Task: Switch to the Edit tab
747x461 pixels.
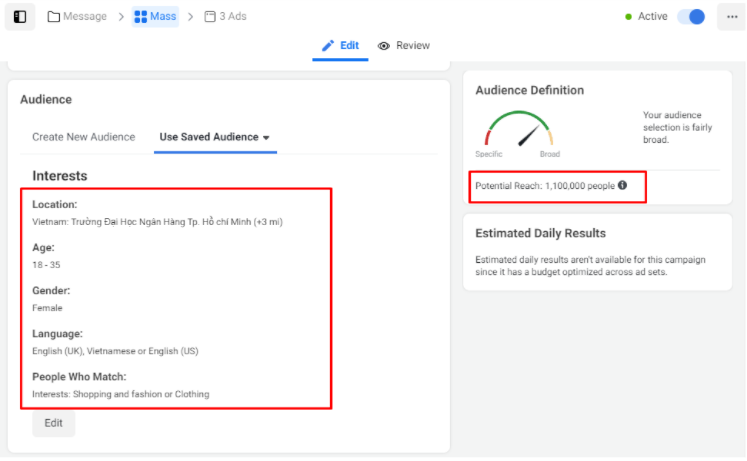Action: (x=340, y=46)
